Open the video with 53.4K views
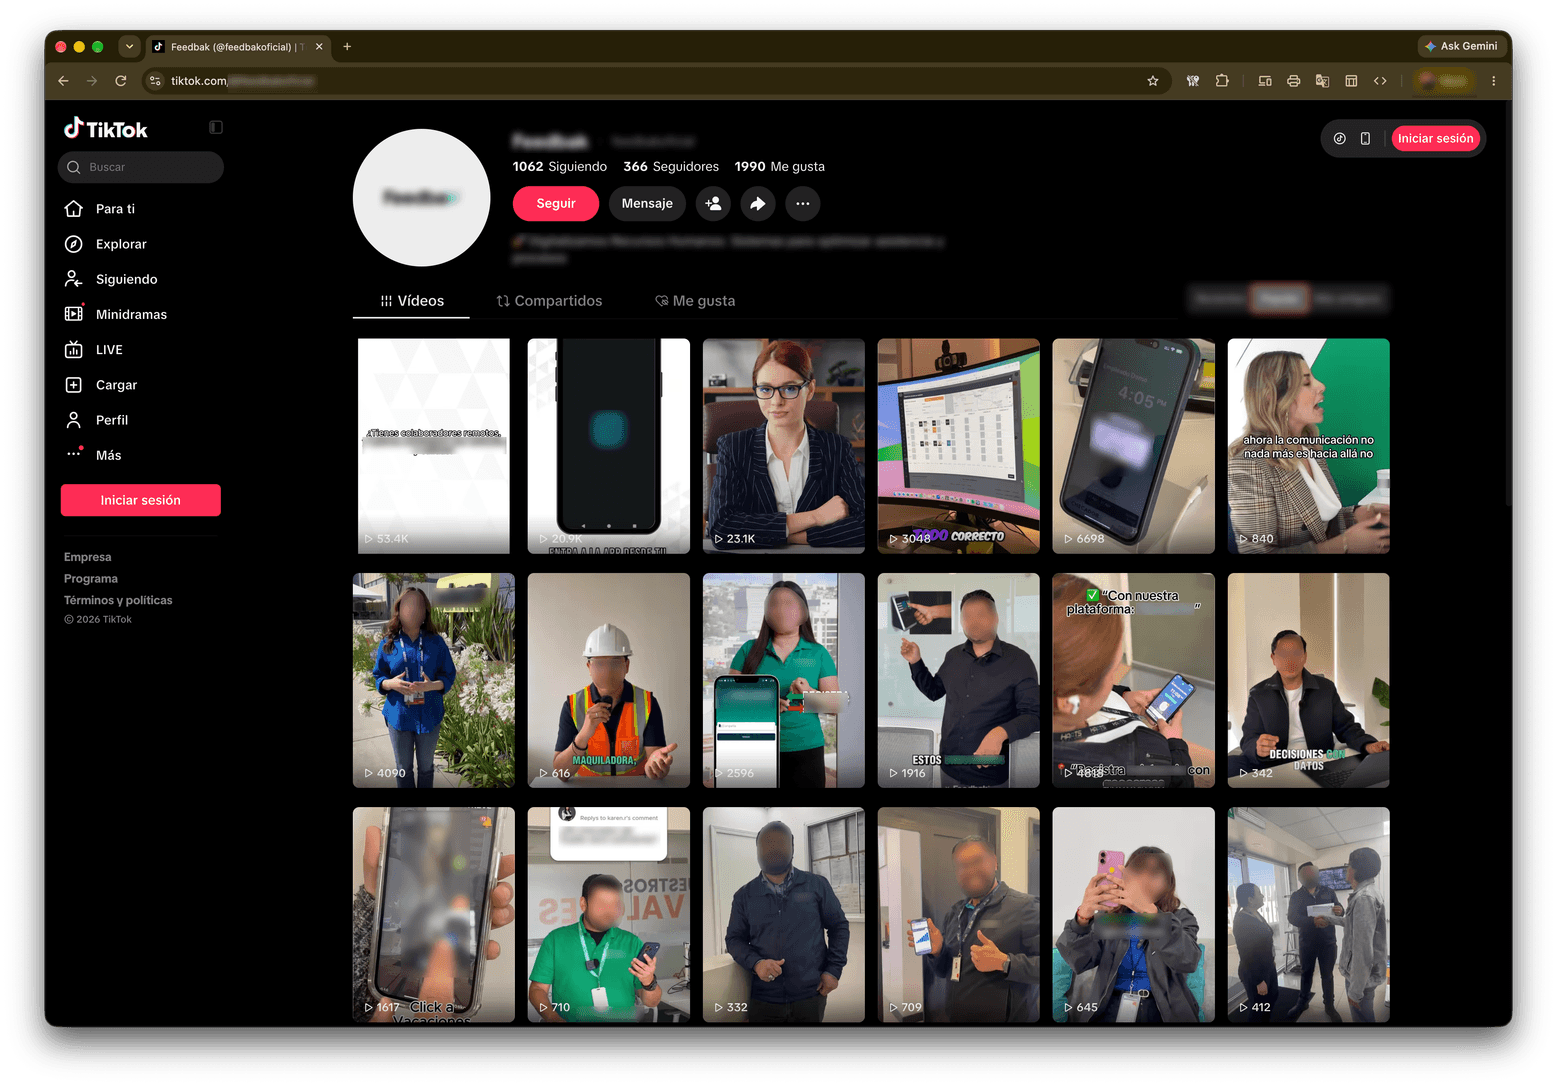 pyautogui.click(x=434, y=446)
